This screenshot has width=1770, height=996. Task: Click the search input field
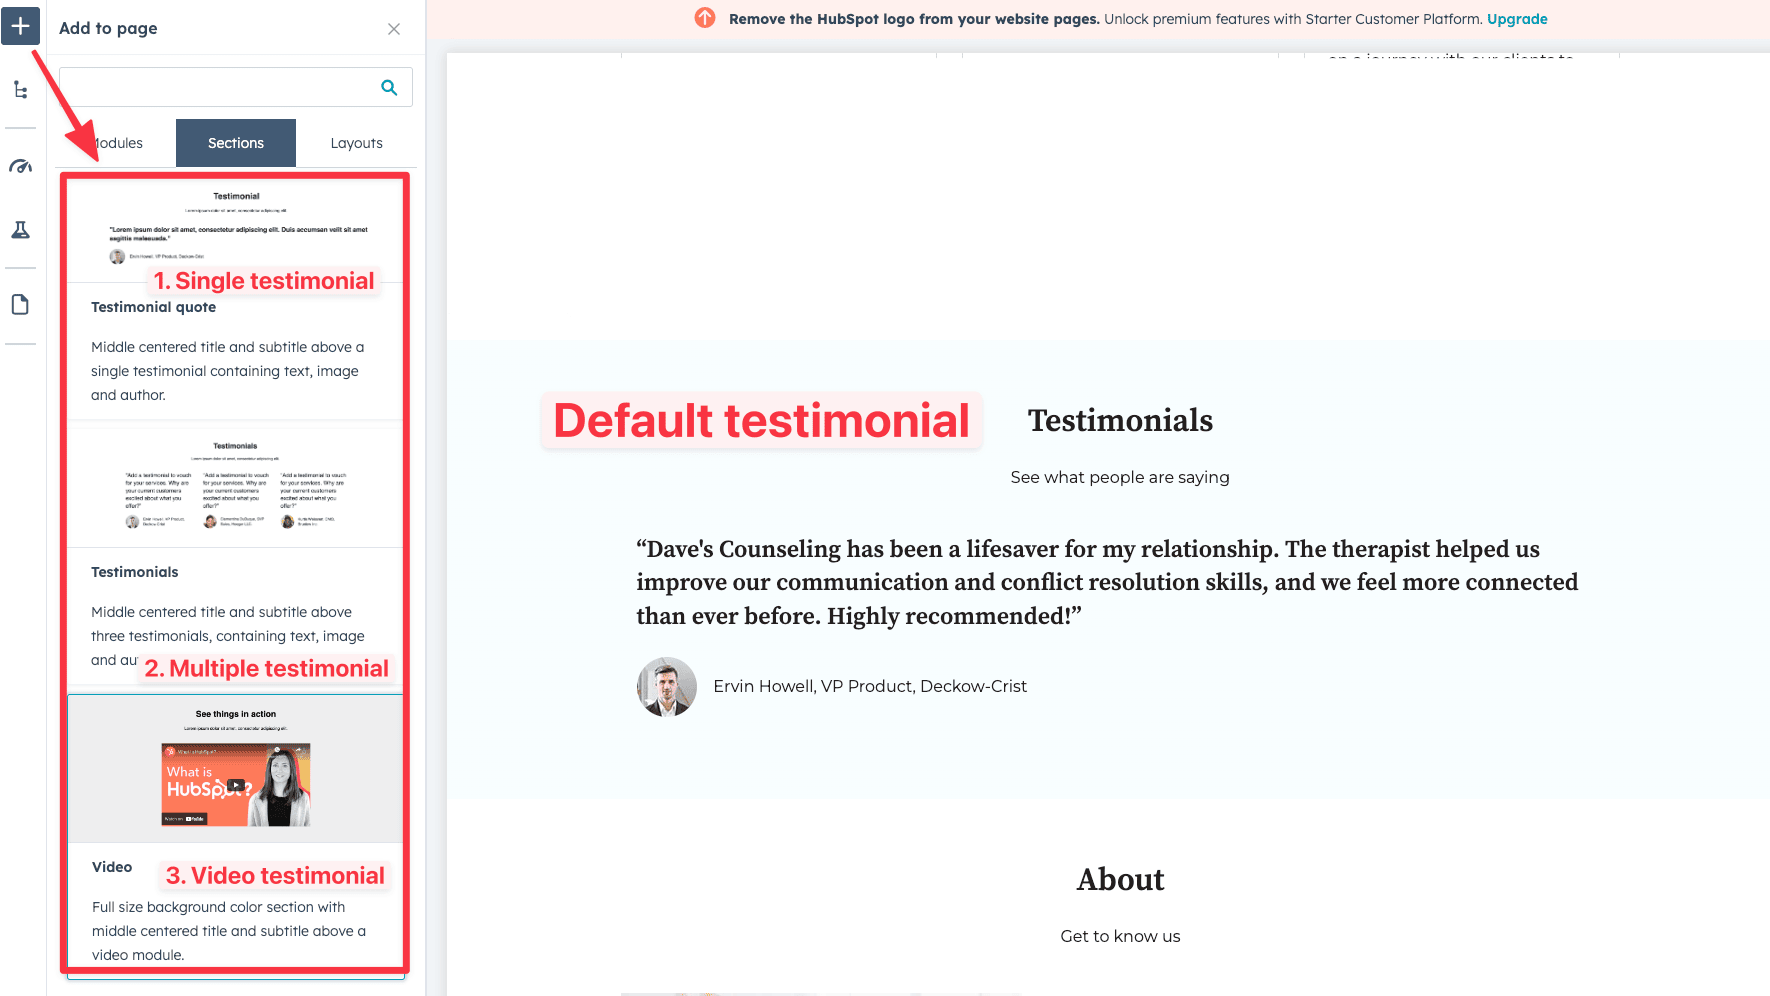[220, 87]
